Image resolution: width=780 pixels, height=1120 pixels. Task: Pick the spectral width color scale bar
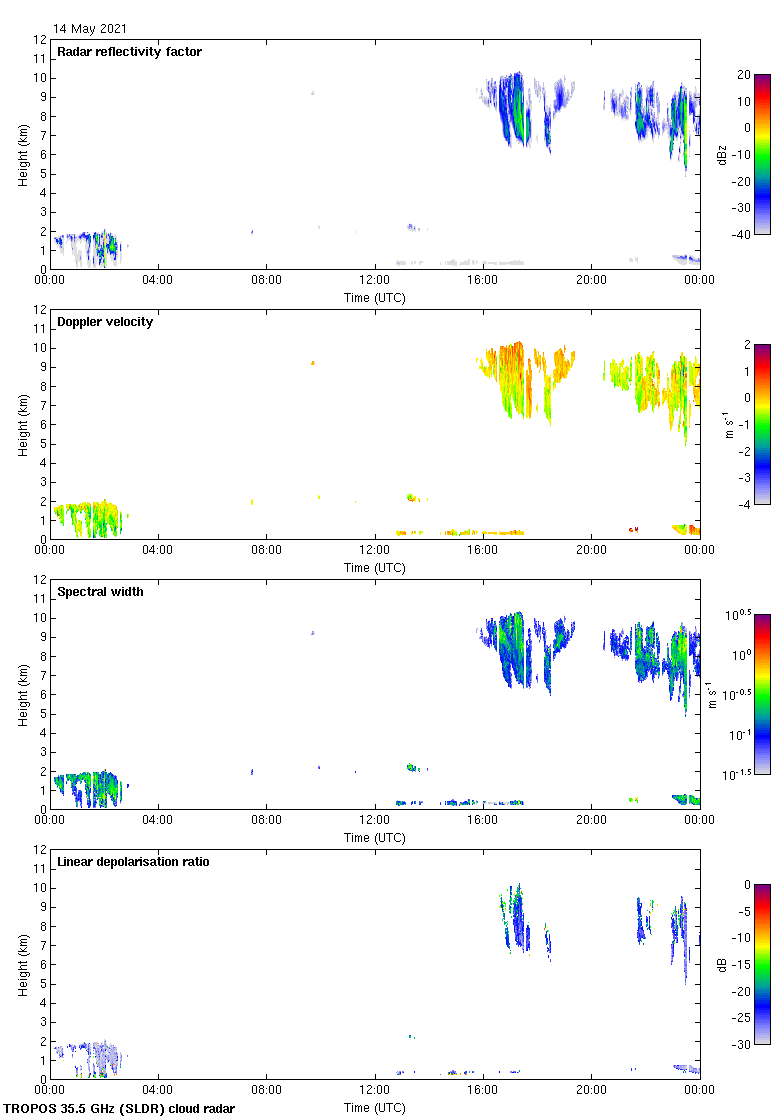[x=762, y=694]
